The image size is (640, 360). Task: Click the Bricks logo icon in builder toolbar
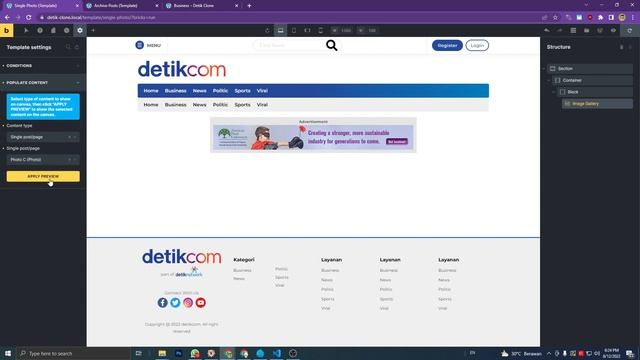[7, 30]
